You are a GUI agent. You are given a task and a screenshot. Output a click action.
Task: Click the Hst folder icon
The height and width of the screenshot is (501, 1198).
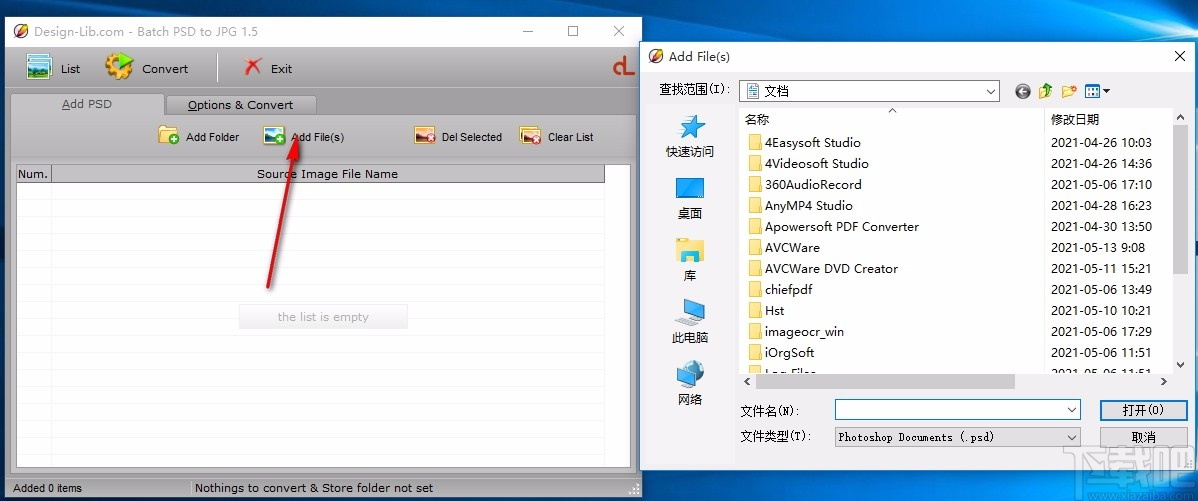pos(755,311)
